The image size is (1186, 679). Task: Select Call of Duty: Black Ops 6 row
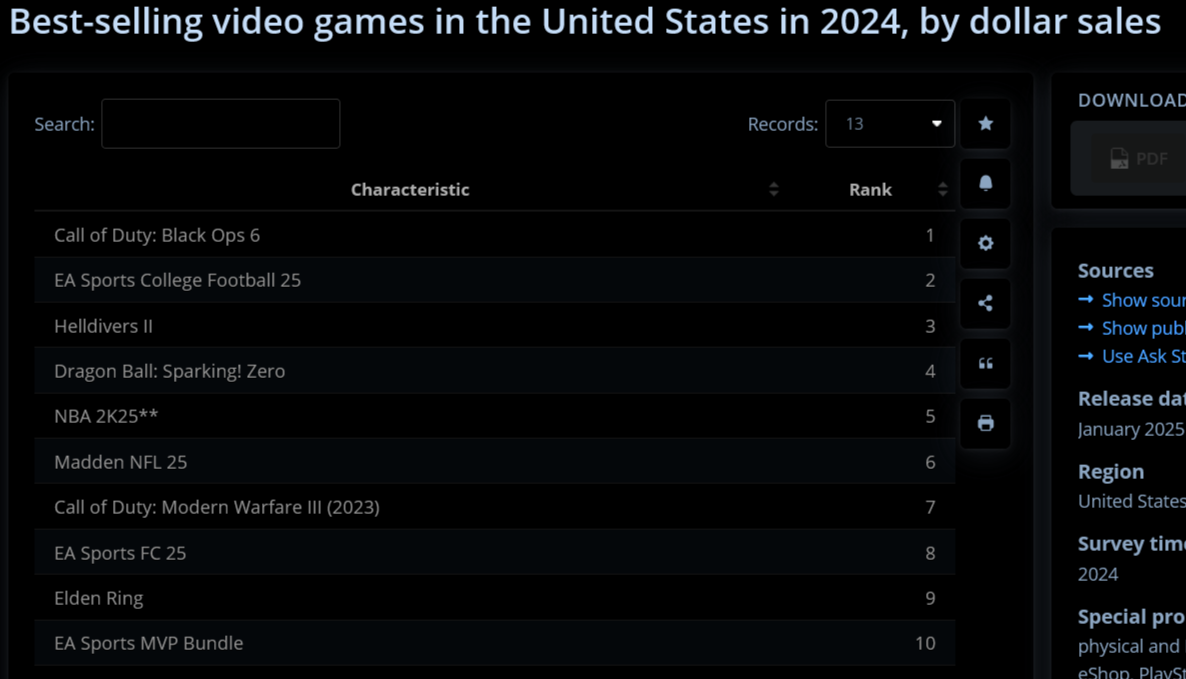point(495,235)
